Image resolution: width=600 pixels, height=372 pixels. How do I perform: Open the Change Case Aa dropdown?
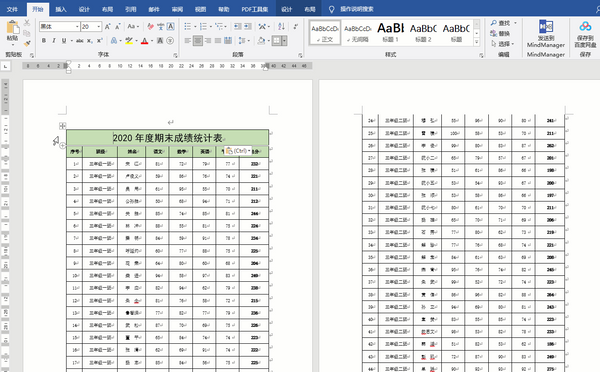coord(133,26)
